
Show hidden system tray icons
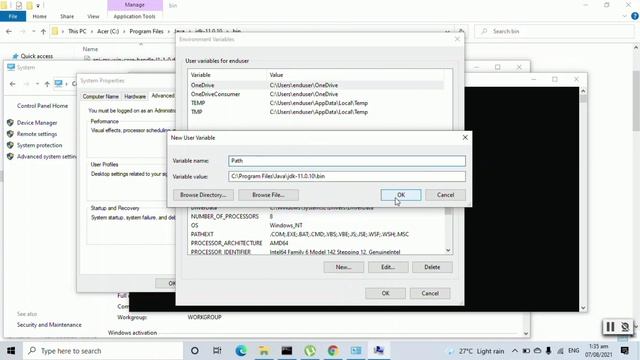coord(515,351)
